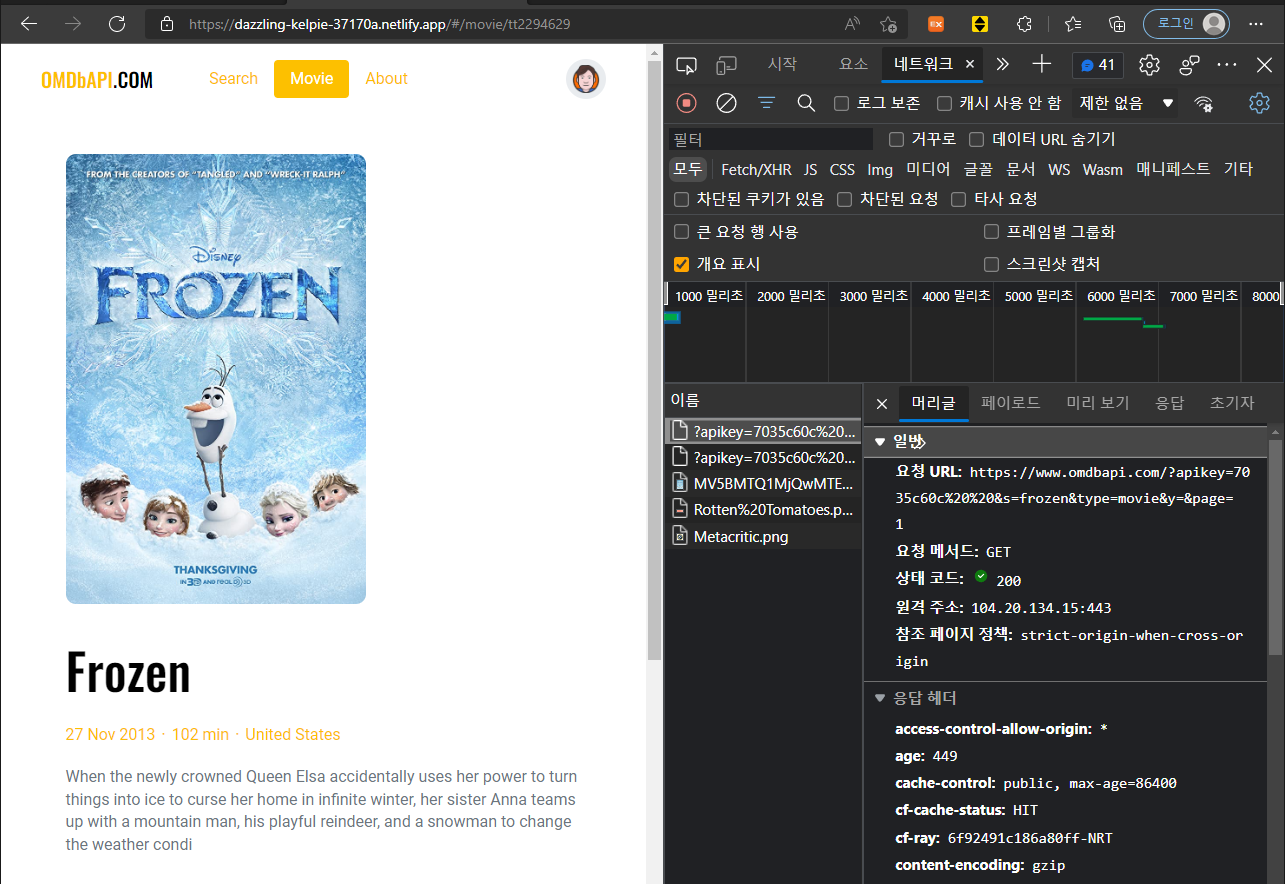Add a new DevTools tab with plus icon
This screenshot has height=884, width=1285.
tap(1042, 65)
